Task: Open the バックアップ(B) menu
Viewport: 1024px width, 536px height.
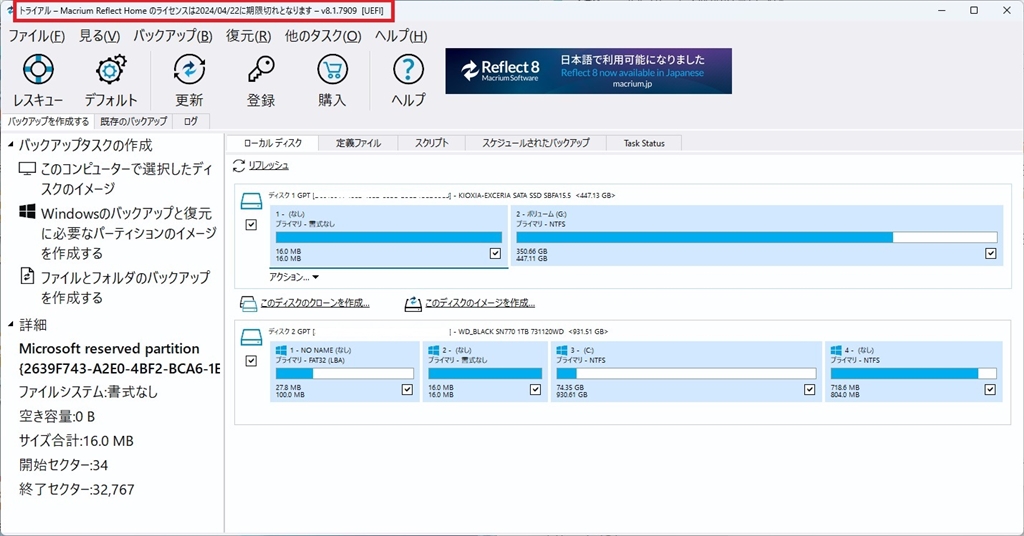Action: pos(173,36)
